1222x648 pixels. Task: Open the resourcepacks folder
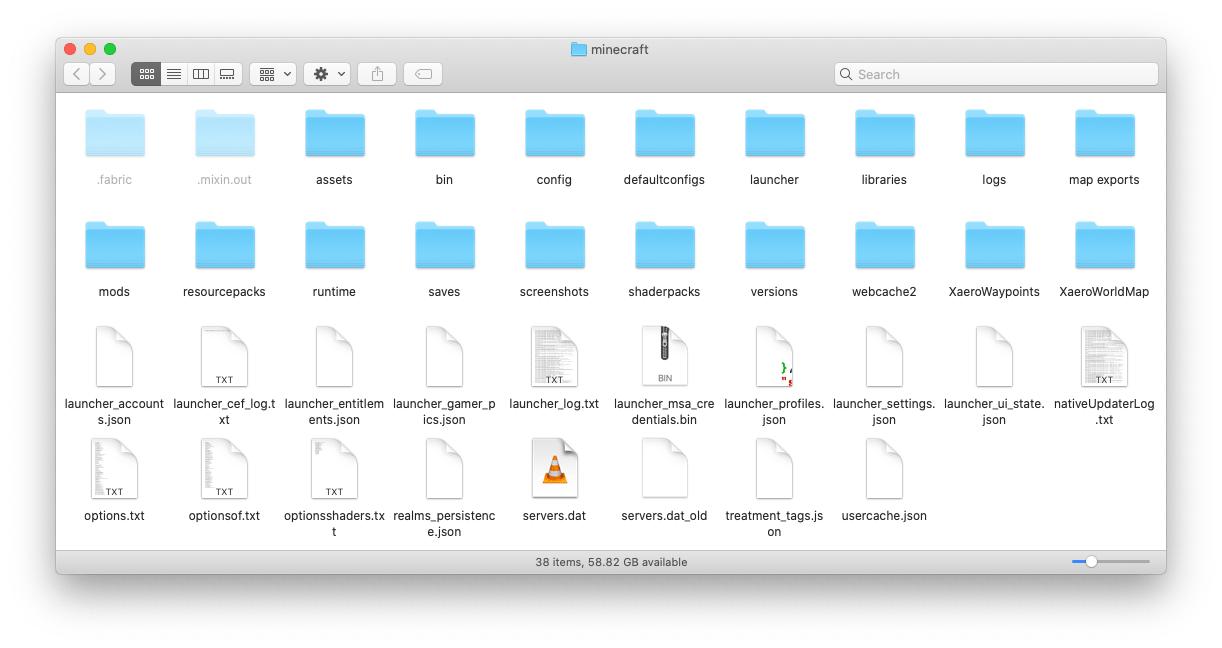pos(224,245)
